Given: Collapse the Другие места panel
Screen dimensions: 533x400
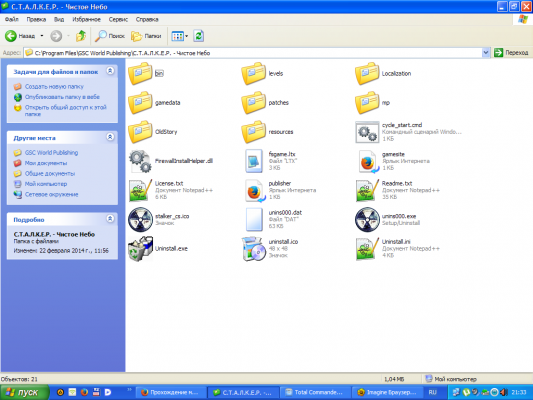Looking at the screenshot, I should click(x=110, y=137).
